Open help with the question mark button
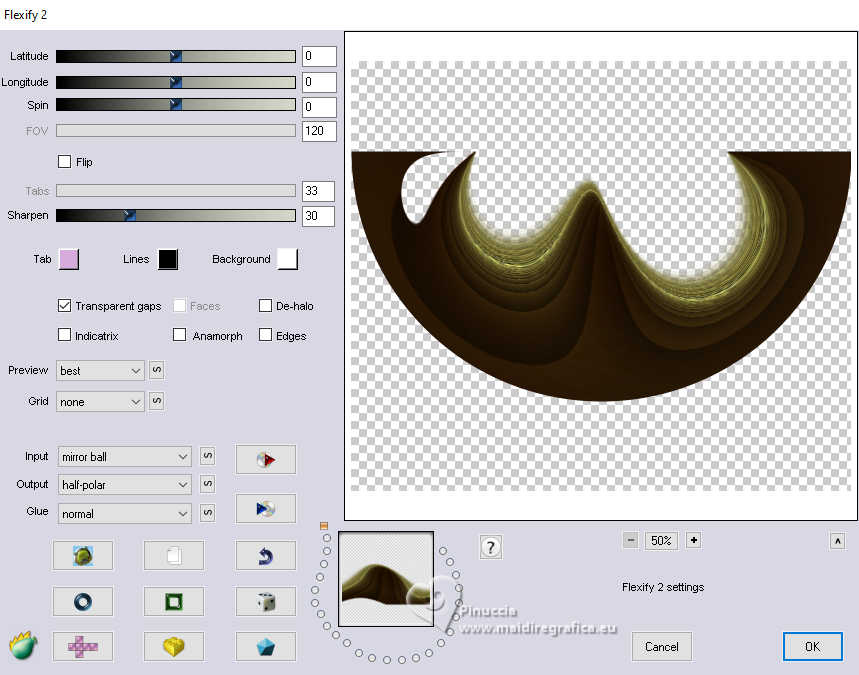The width and height of the screenshot is (859, 675). pyautogui.click(x=490, y=547)
